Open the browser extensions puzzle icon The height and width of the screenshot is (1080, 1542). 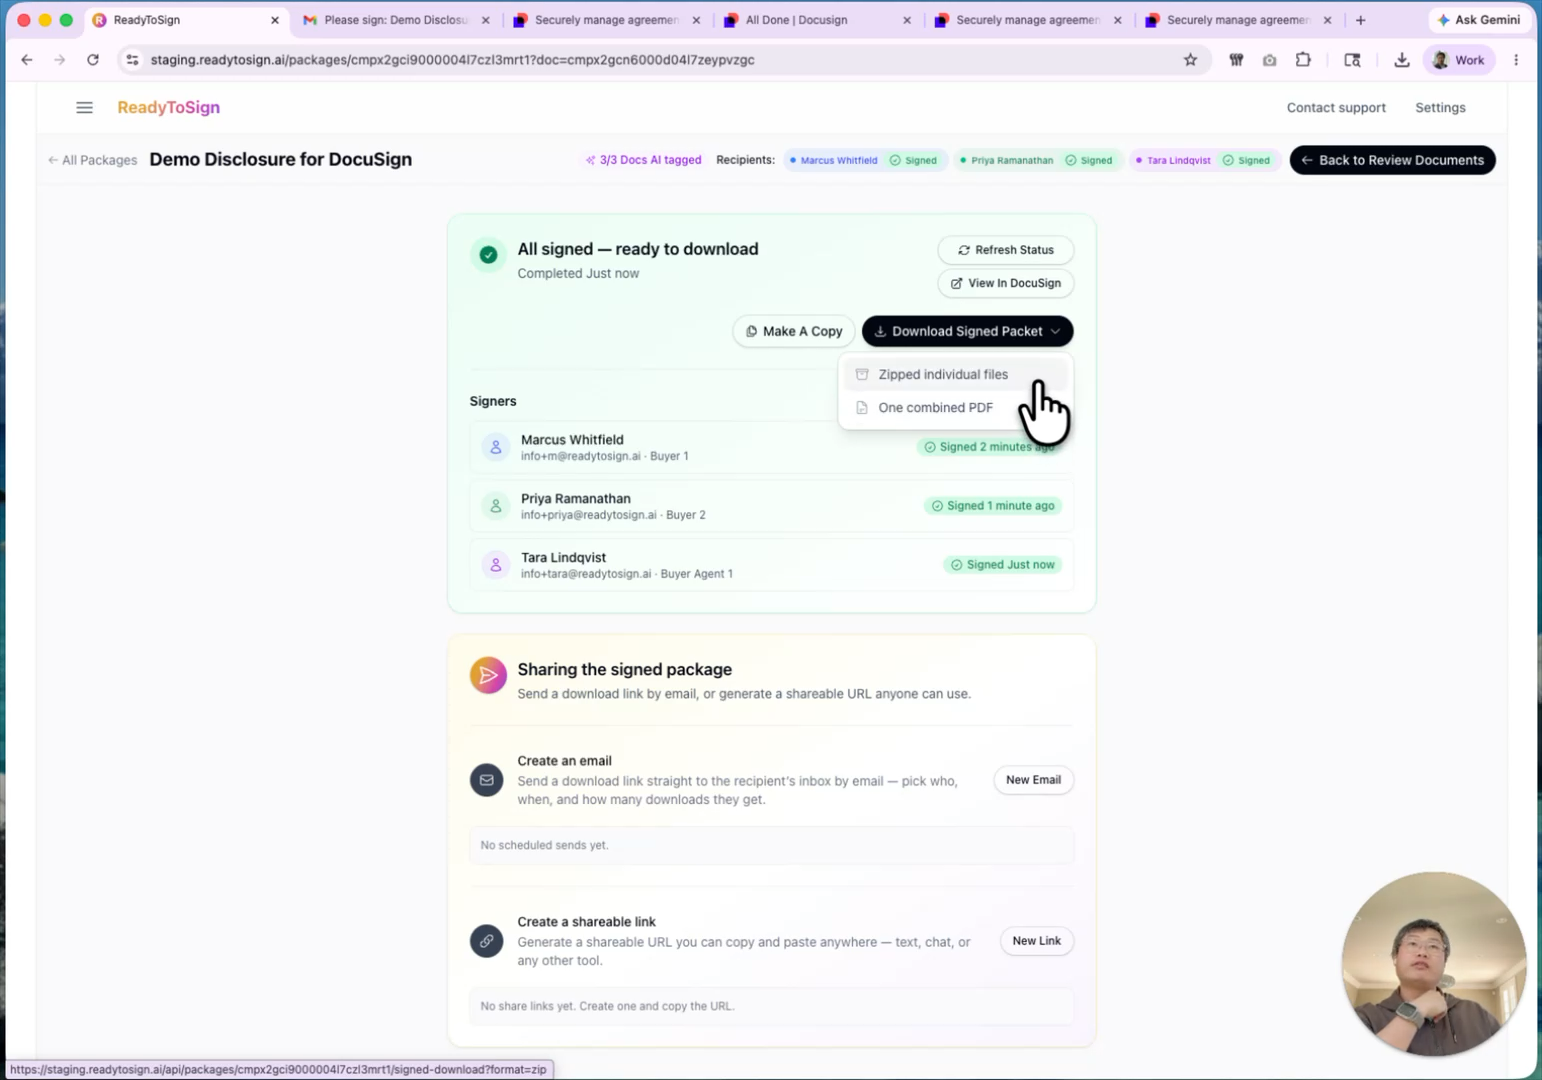point(1303,60)
